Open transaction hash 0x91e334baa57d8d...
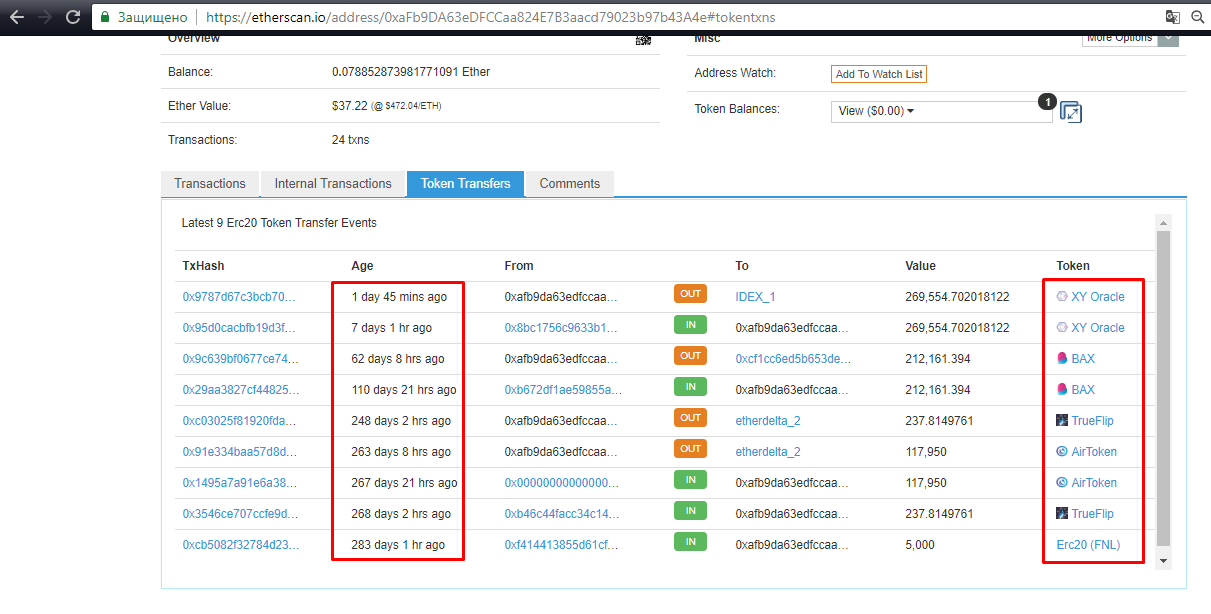Viewport: 1211px width, 614px height. [239, 452]
